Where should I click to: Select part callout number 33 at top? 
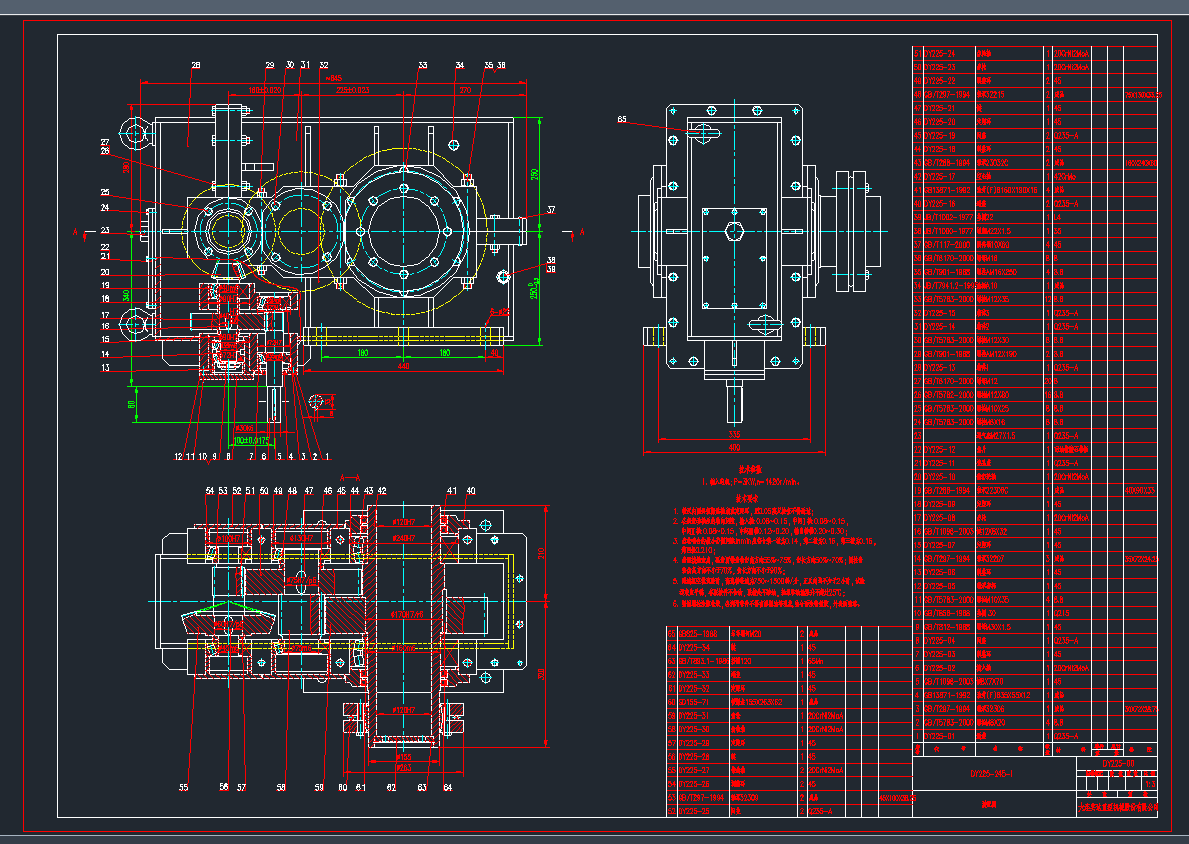[422, 65]
